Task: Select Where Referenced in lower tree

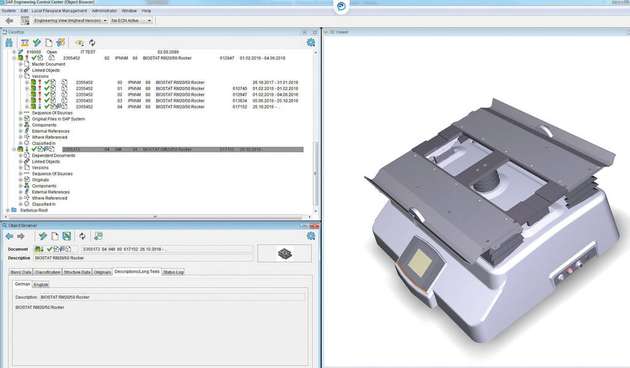Action: click(49, 198)
